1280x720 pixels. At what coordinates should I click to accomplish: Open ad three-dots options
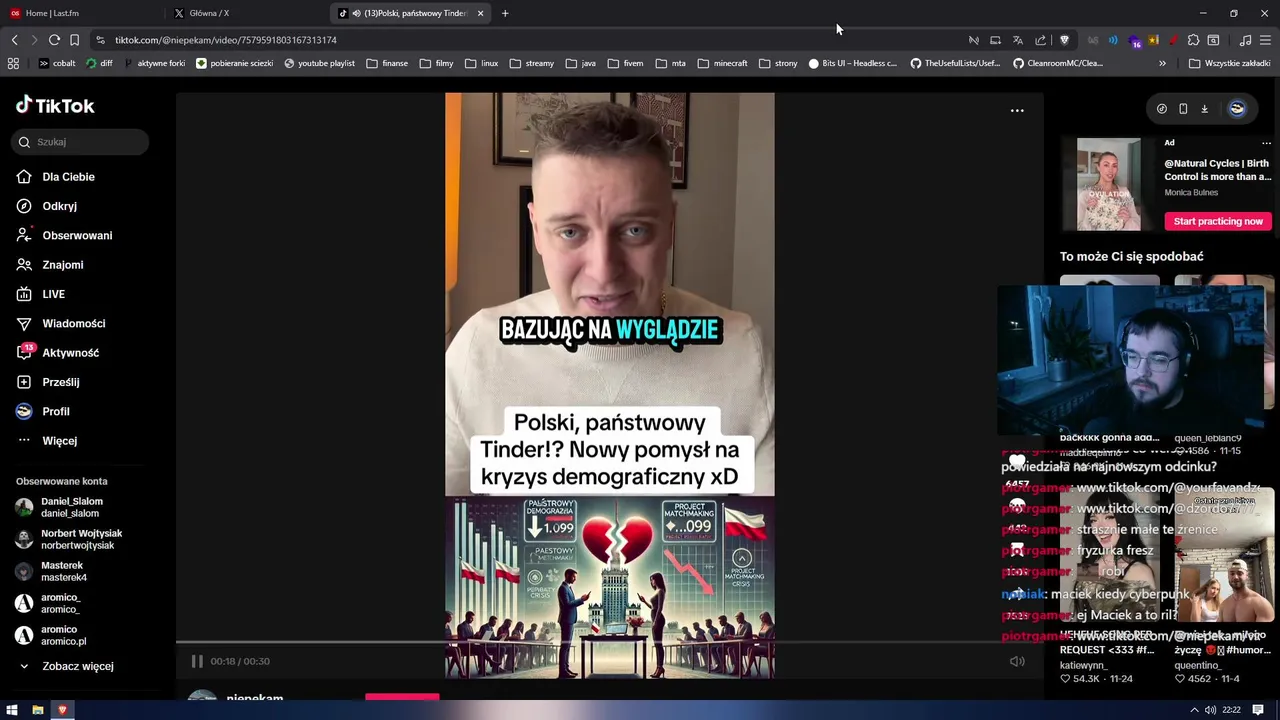1266,143
